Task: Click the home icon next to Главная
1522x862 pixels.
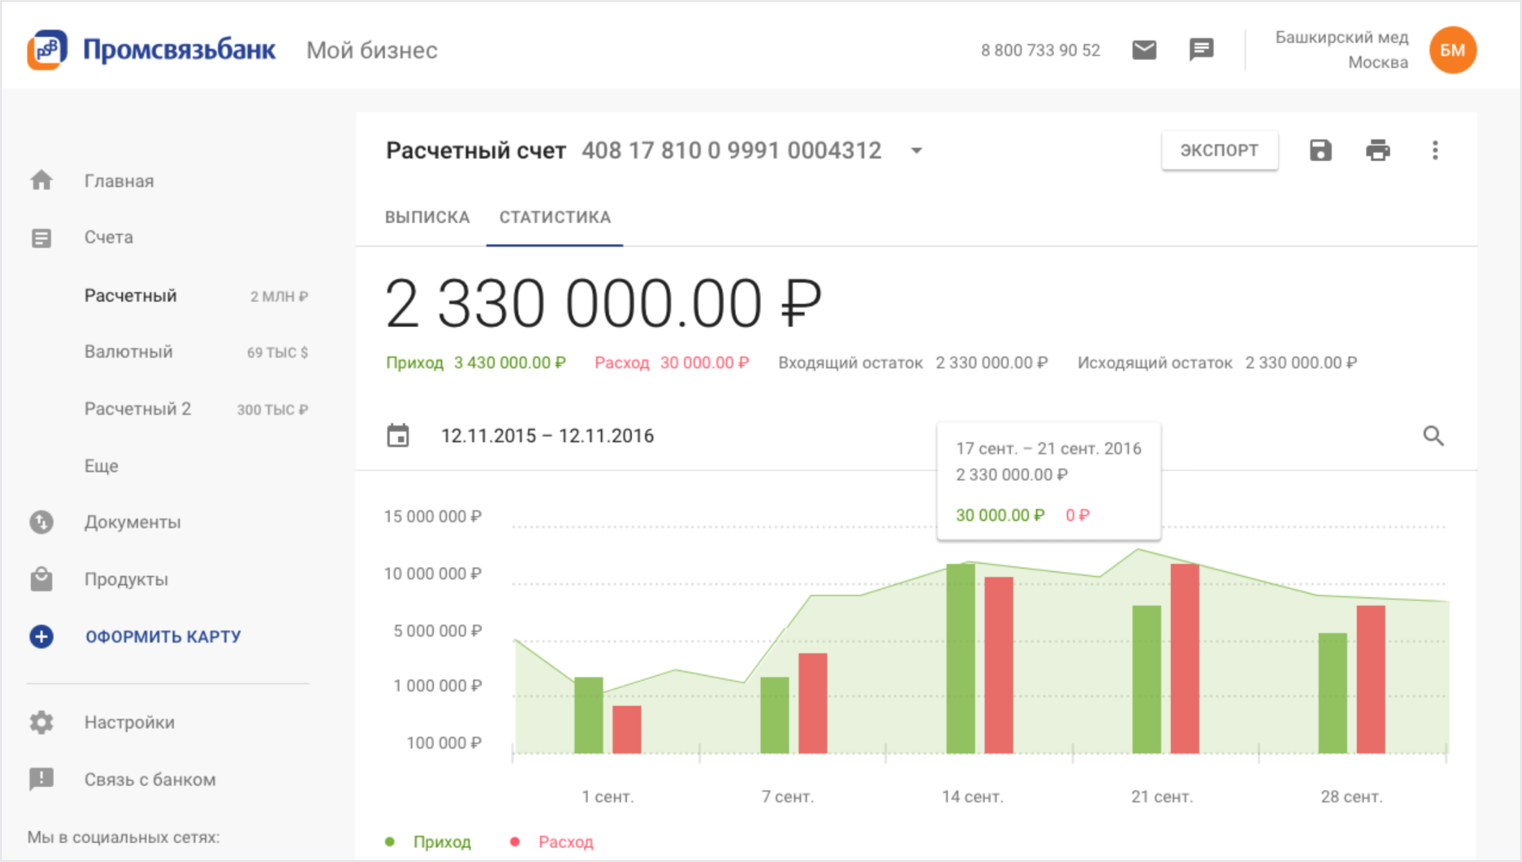Action: [41, 180]
